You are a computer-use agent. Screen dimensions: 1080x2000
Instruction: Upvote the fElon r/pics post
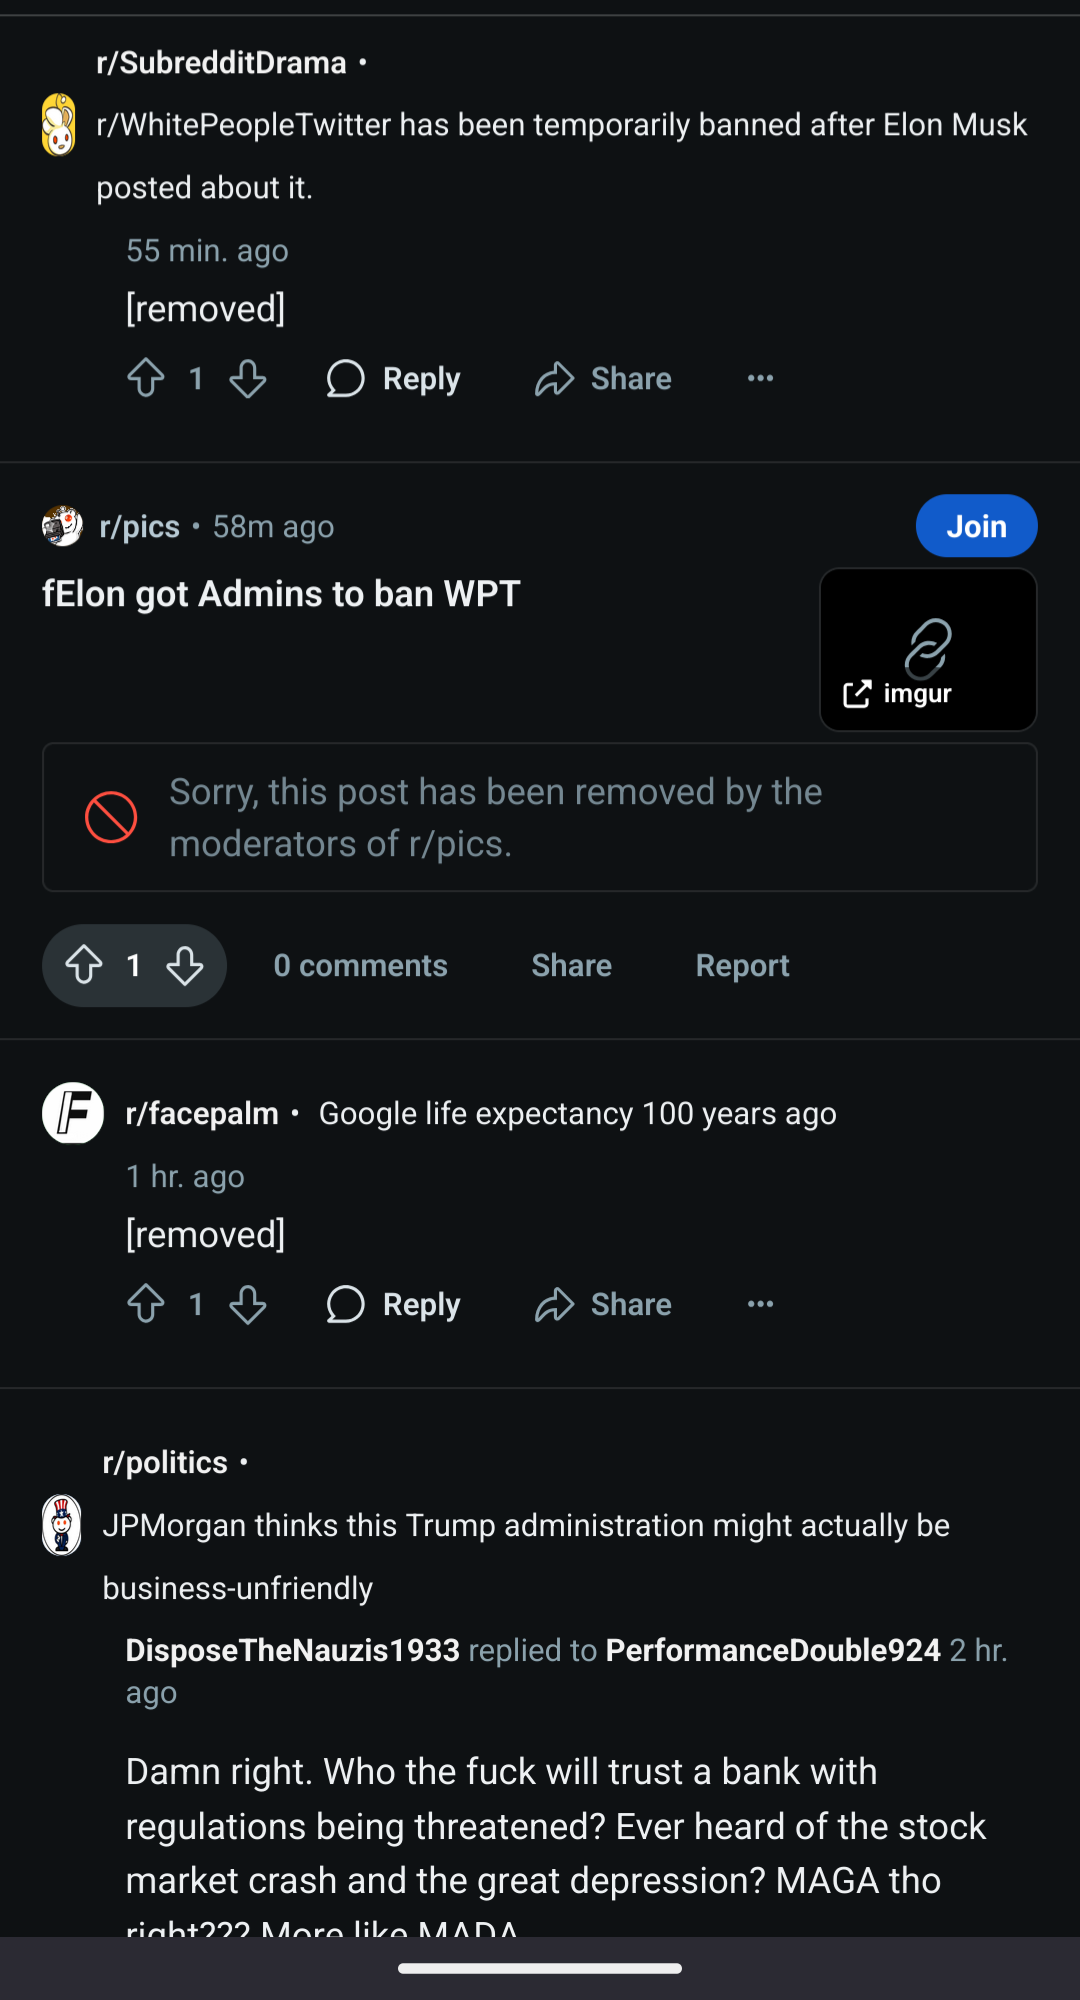(84, 965)
